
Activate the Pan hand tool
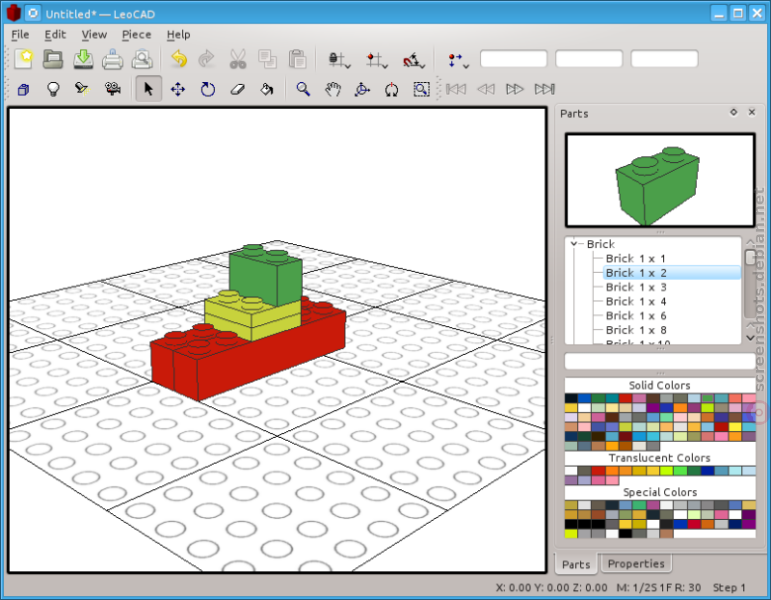(333, 89)
